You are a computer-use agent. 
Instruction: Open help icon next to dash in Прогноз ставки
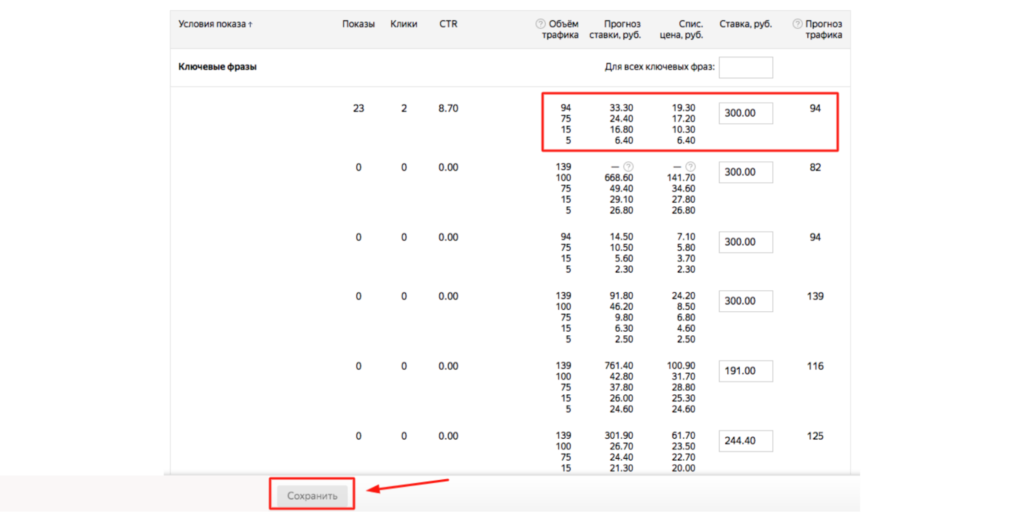(628, 167)
